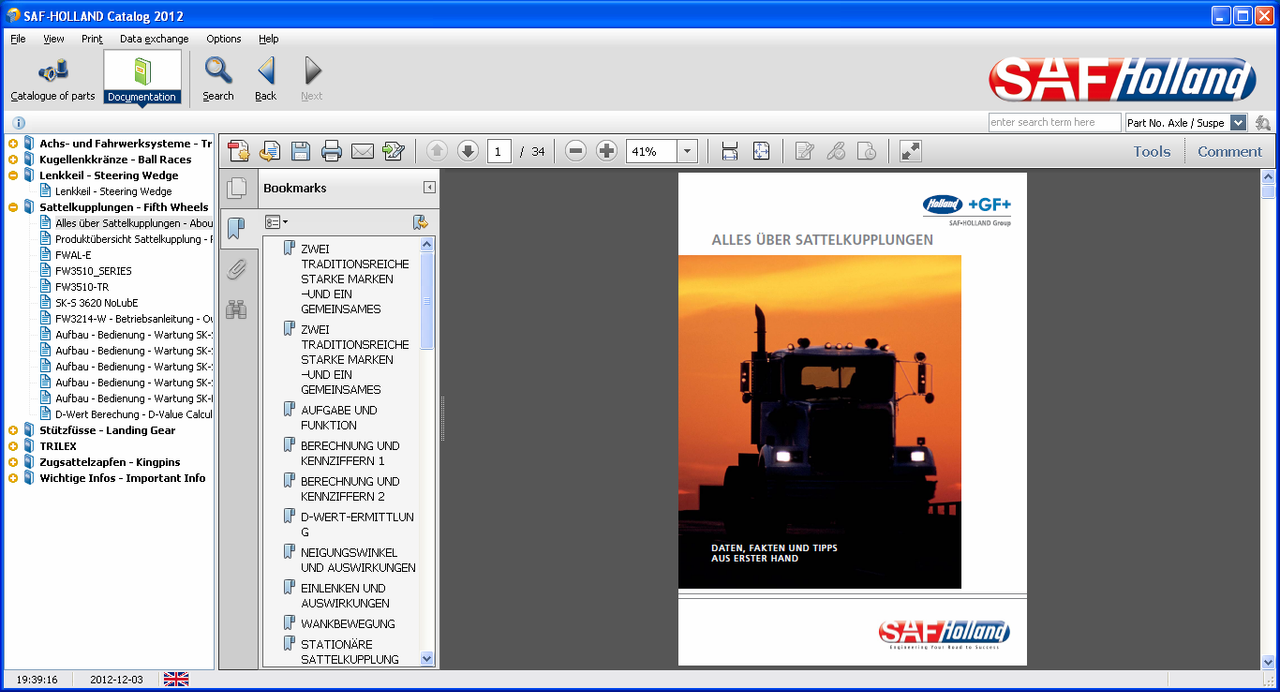Collapse the Bookmarks panel arrow
The height and width of the screenshot is (692, 1280).
(429, 188)
